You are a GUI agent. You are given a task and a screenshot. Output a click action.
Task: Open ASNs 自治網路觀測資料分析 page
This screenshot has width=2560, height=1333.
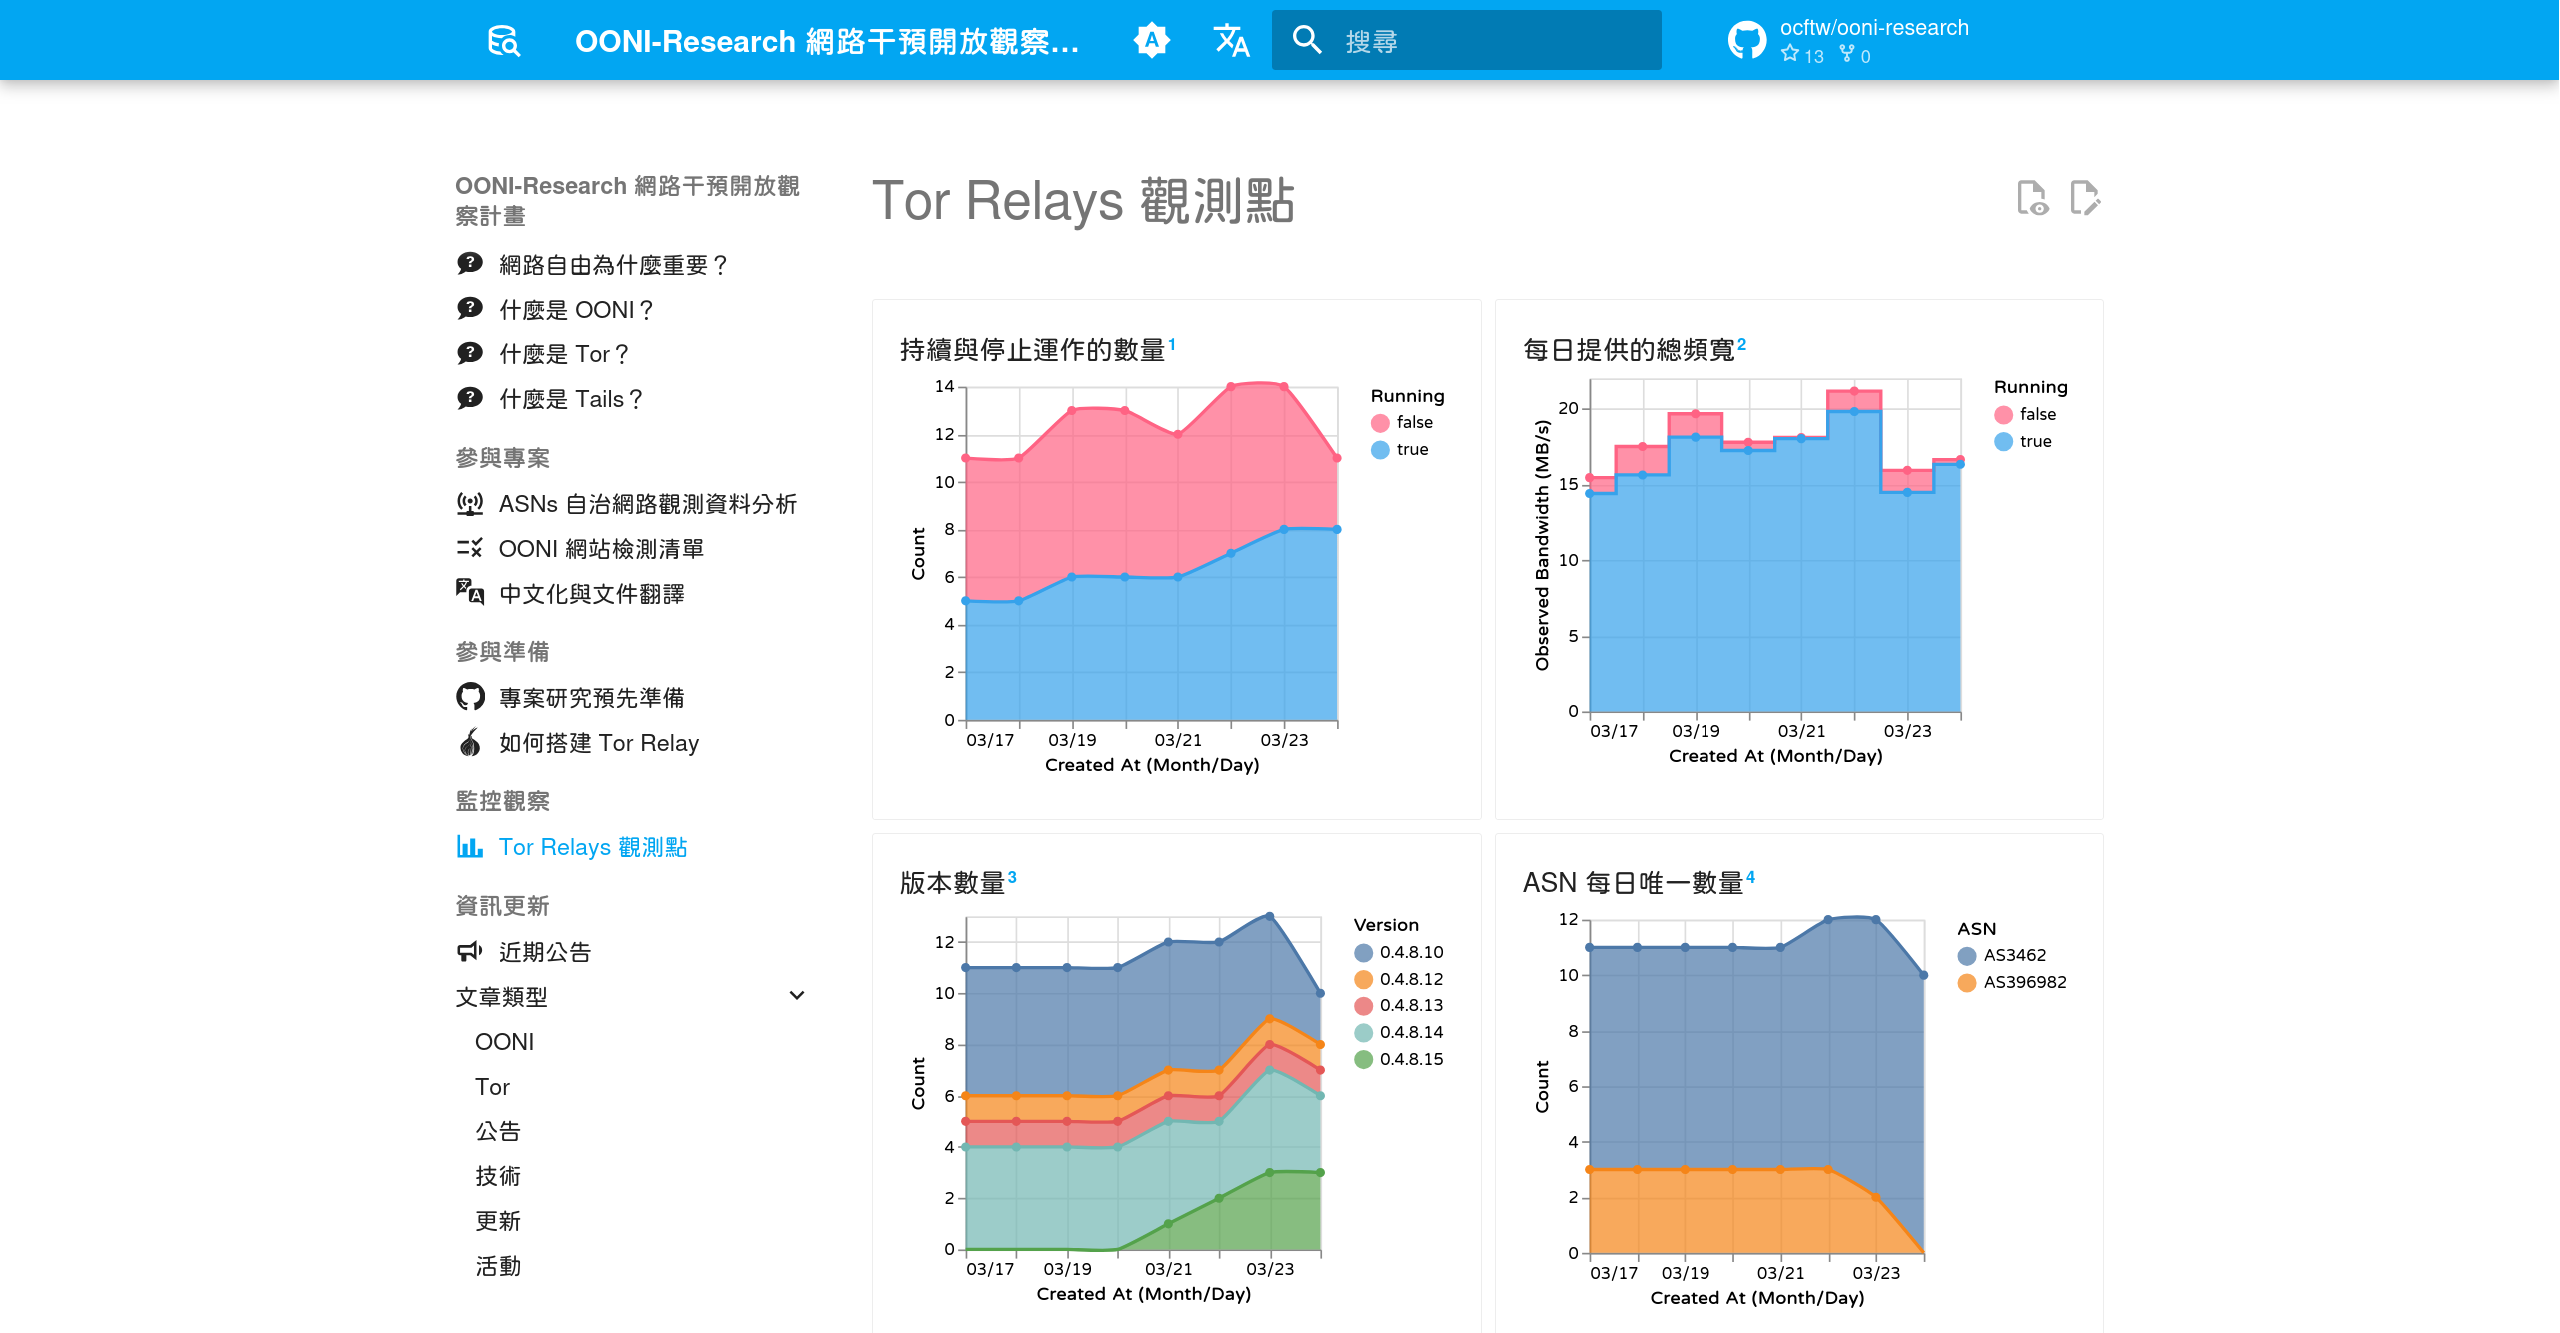648,505
